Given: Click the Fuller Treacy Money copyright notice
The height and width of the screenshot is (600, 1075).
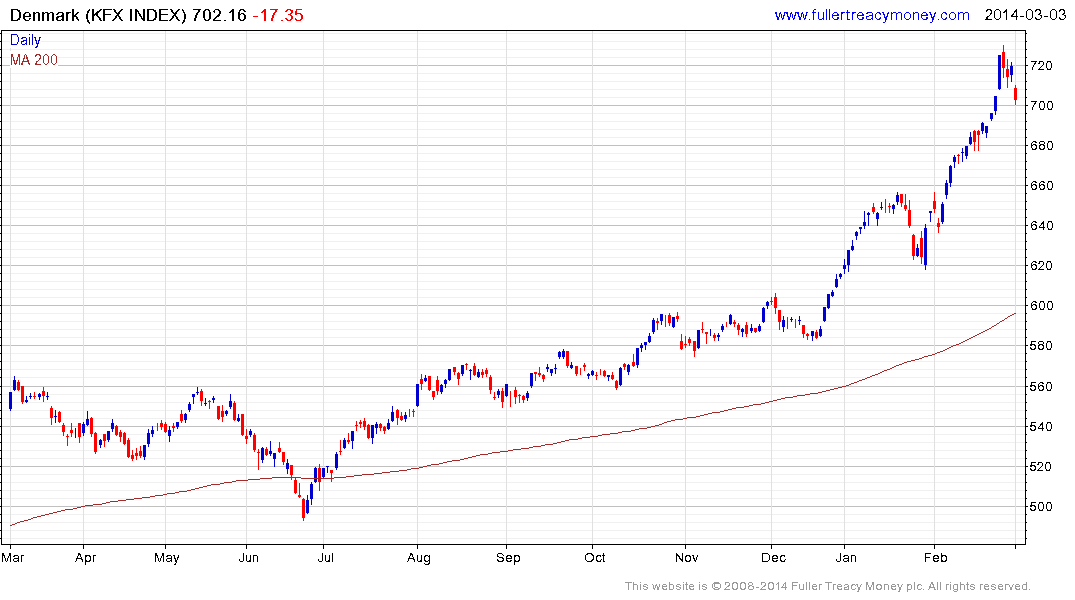Looking at the screenshot, I should 828,586.
